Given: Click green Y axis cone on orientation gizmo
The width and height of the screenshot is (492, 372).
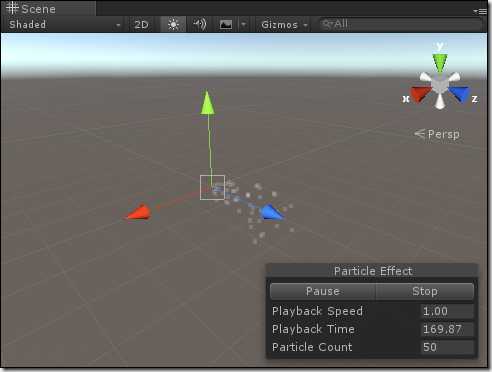Looking at the screenshot, I should coord(440,63).
